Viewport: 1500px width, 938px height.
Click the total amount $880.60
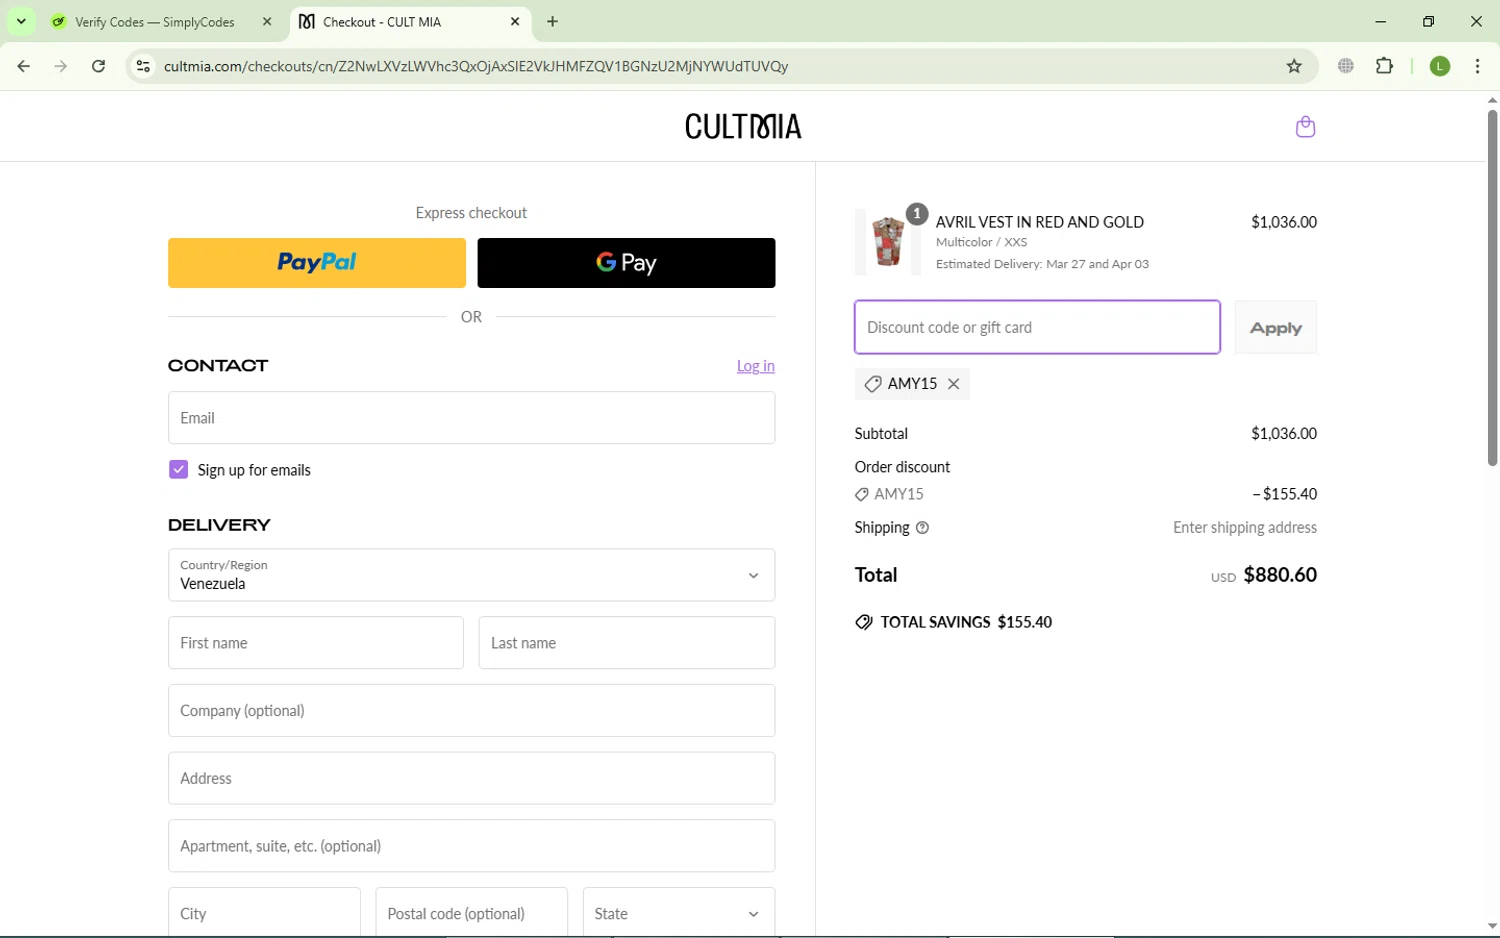(1279, 575)
